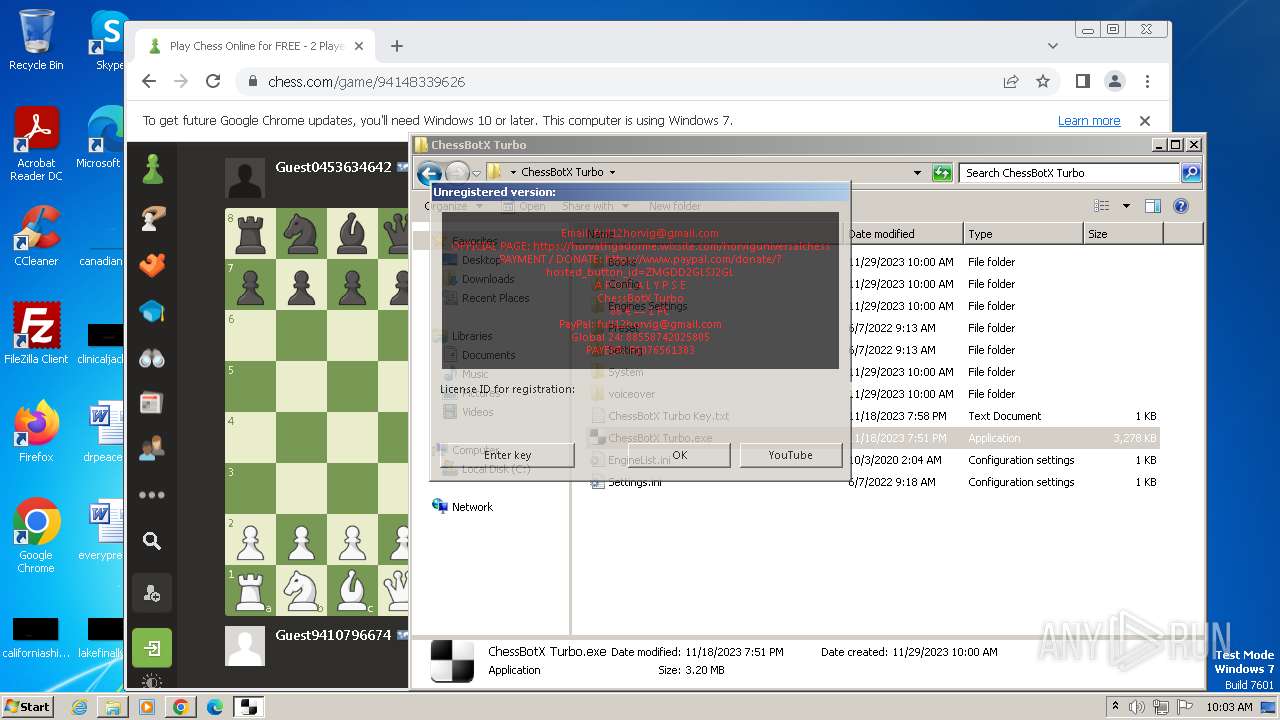Open the Watch binoculars icon

tap(152, 358)
